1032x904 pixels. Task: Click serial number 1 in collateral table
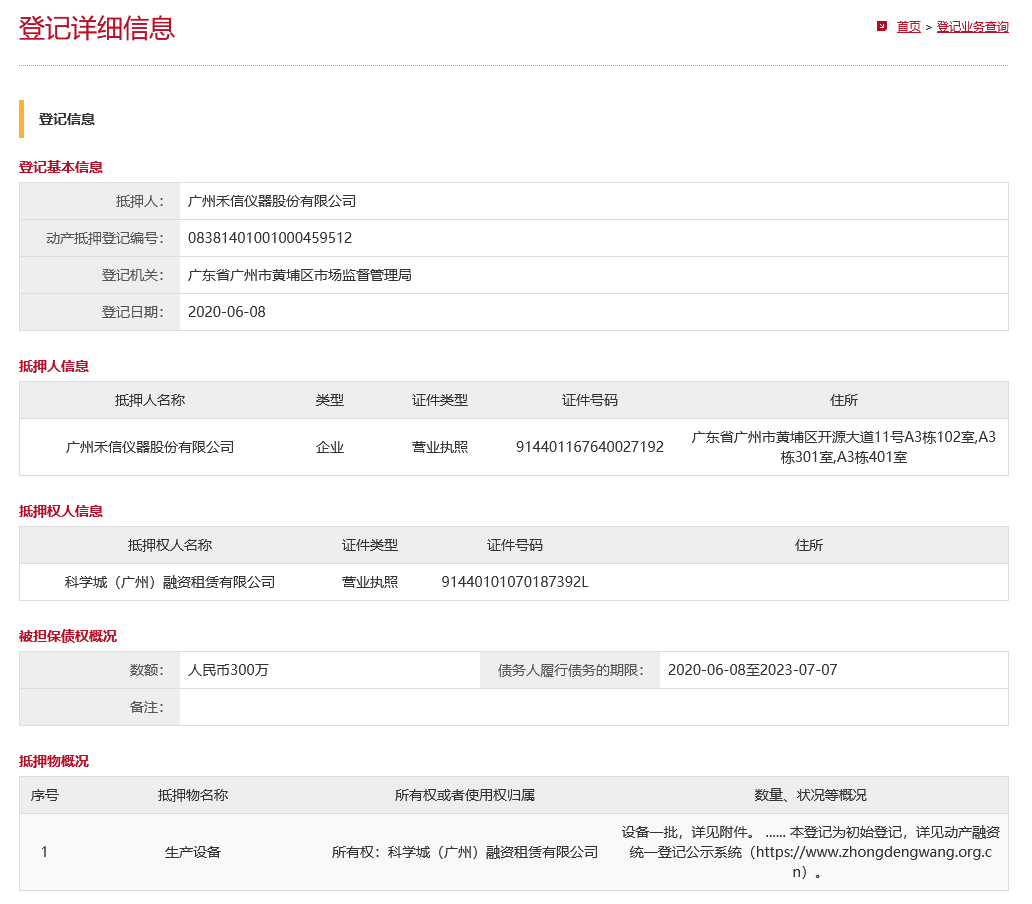pos(44,853)
